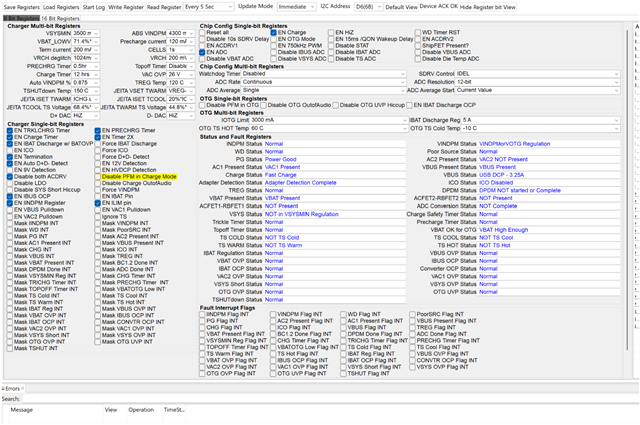Click the vertical scrollbar of register panel
Image resolution: width=640 pixels, height=425 pixels.
(x=627, y=188)
